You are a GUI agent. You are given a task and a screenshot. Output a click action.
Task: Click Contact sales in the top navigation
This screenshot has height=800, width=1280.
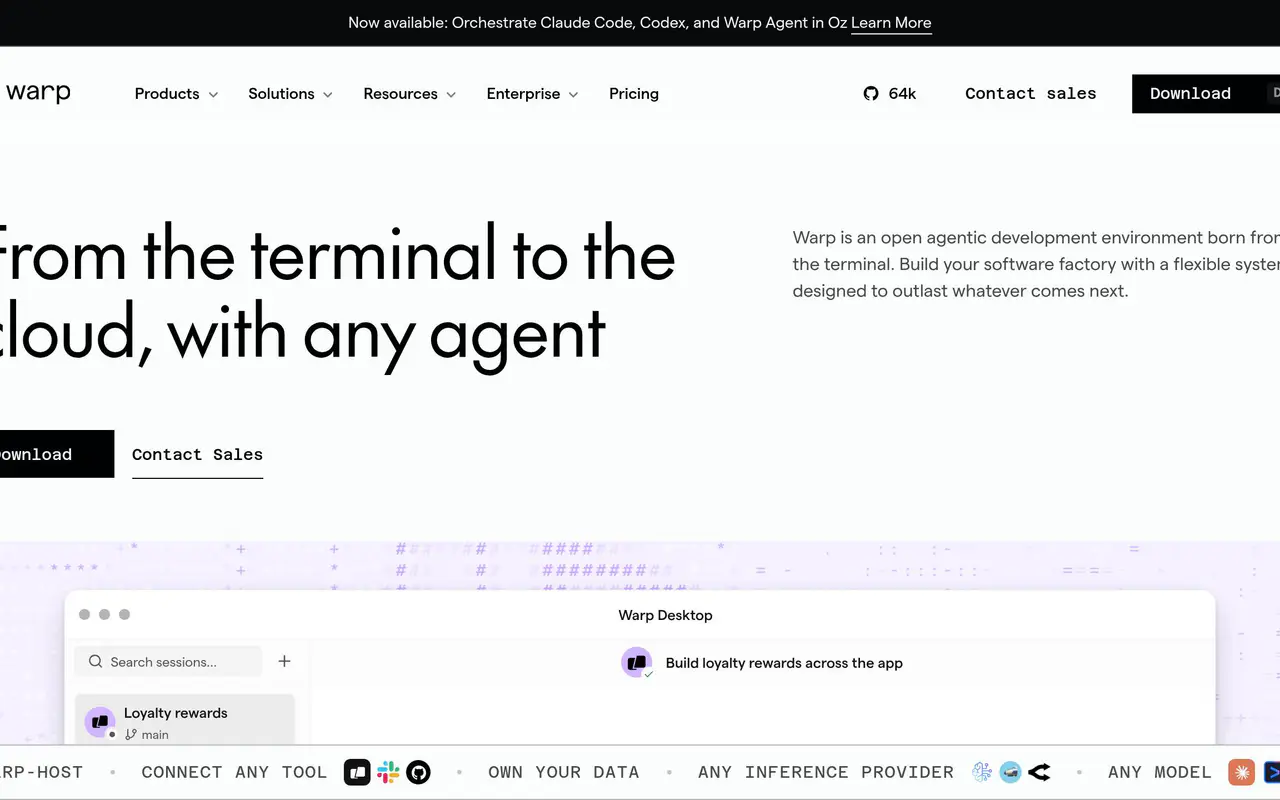tap(1031, 93)
